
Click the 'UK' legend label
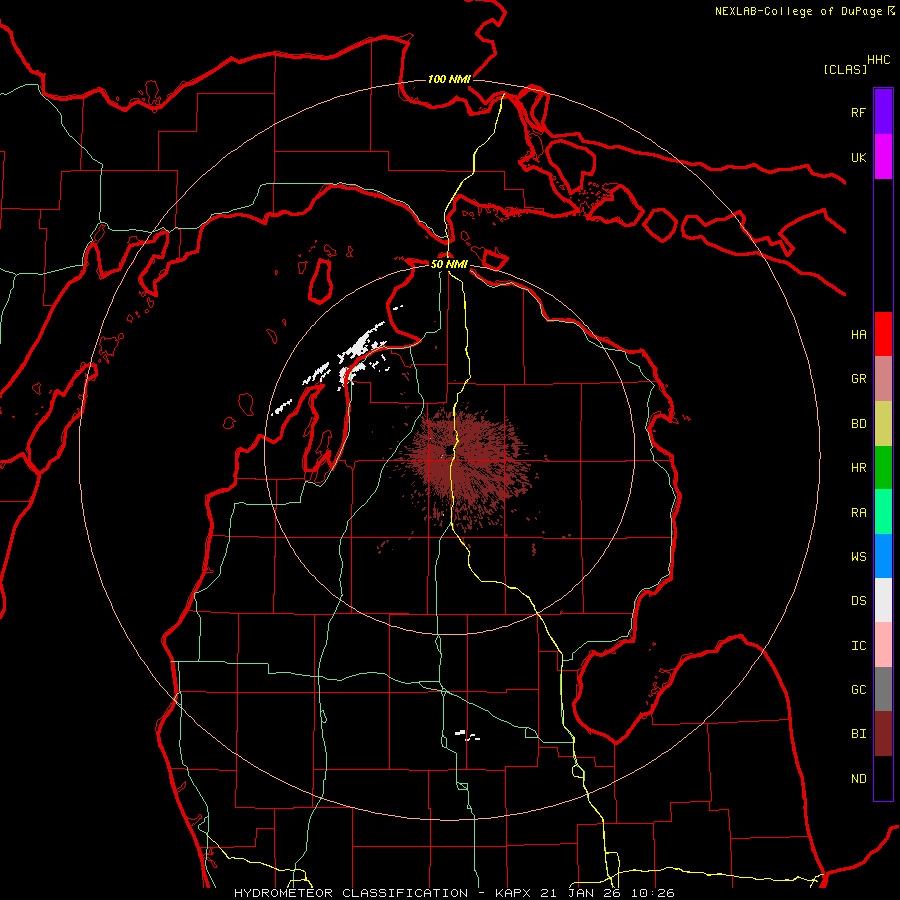(x=858, y=157)
